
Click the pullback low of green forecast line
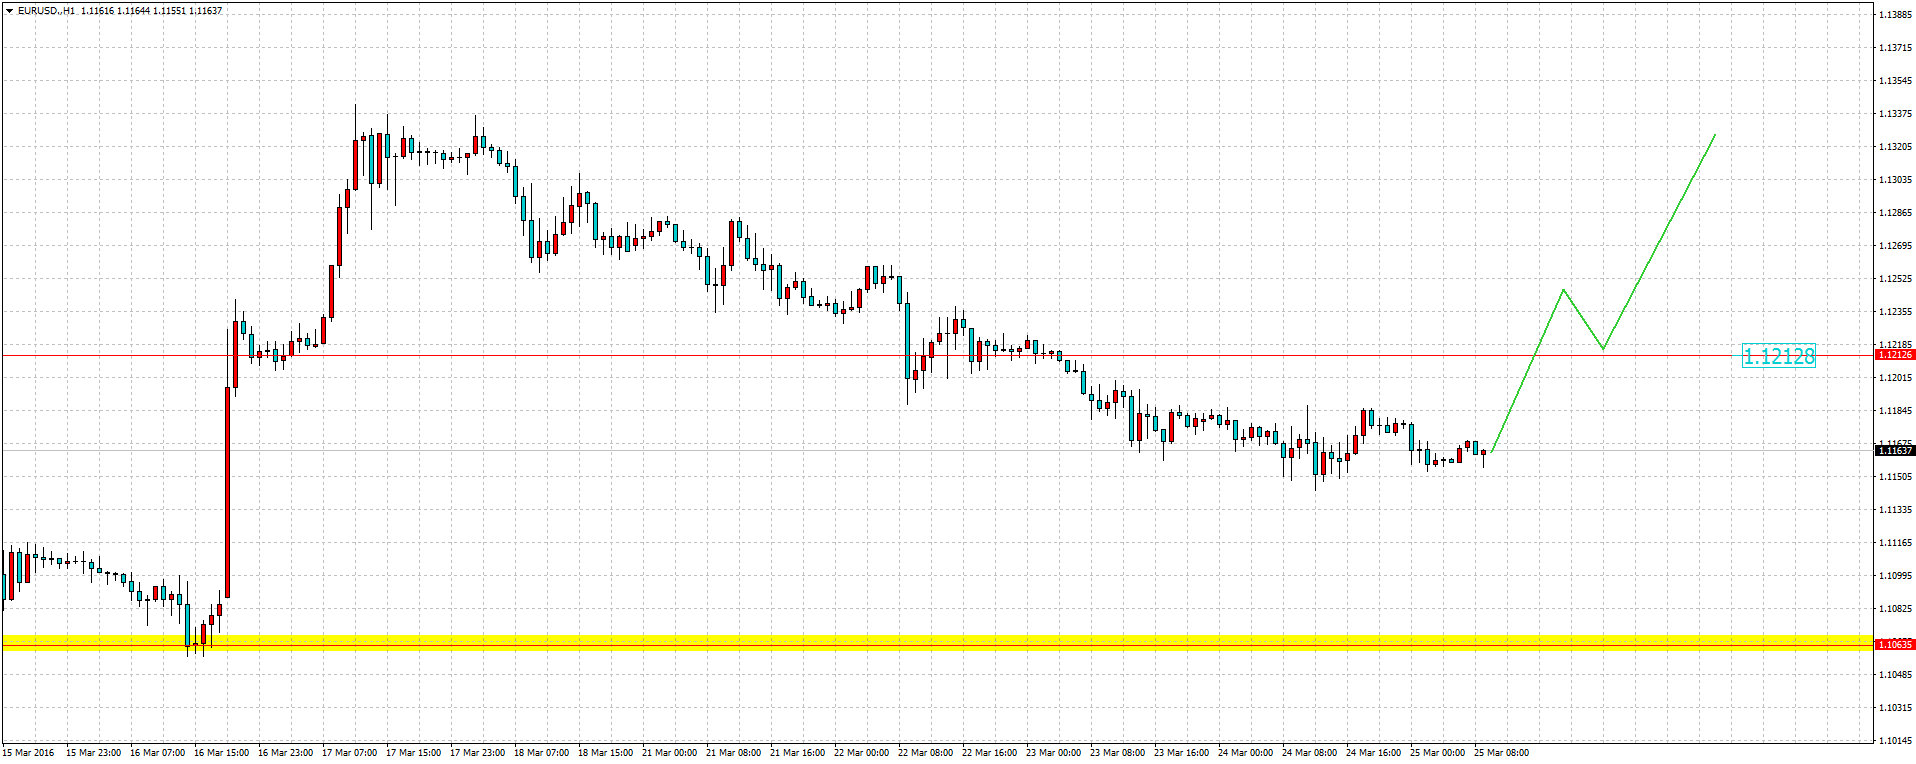(1603, 349)
